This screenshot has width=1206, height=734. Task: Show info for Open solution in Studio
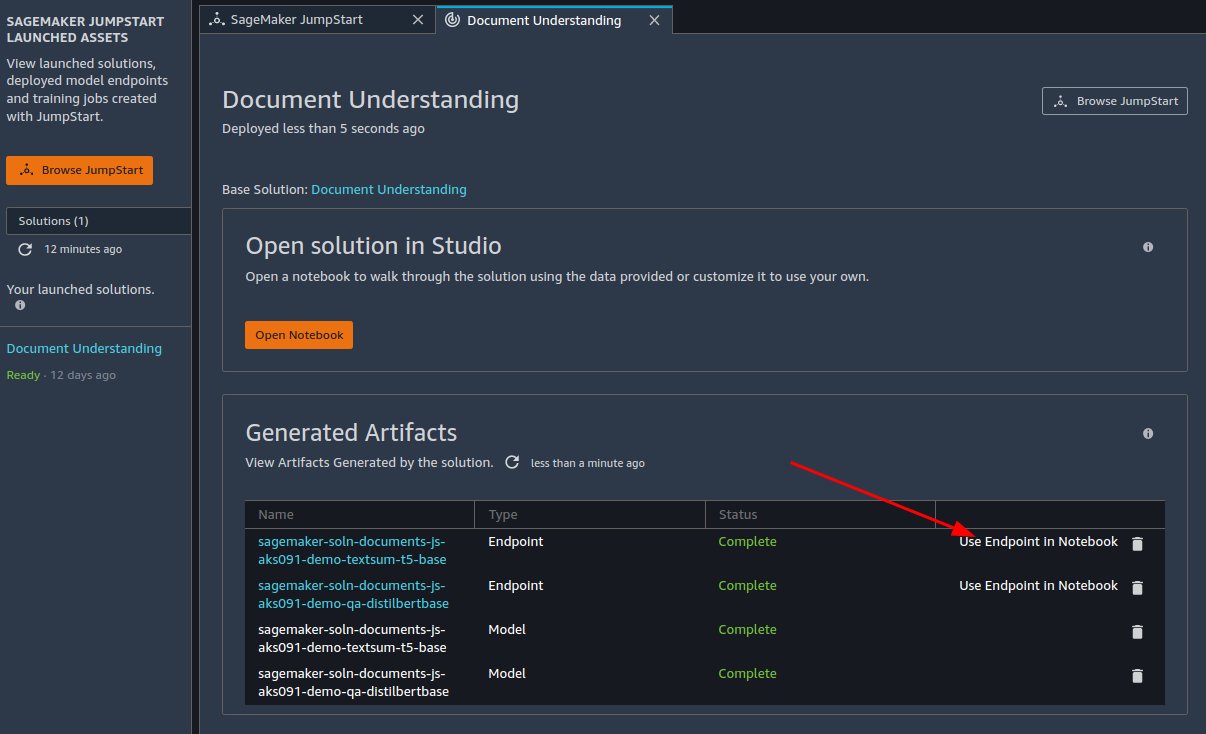[x=1148, y=247]
